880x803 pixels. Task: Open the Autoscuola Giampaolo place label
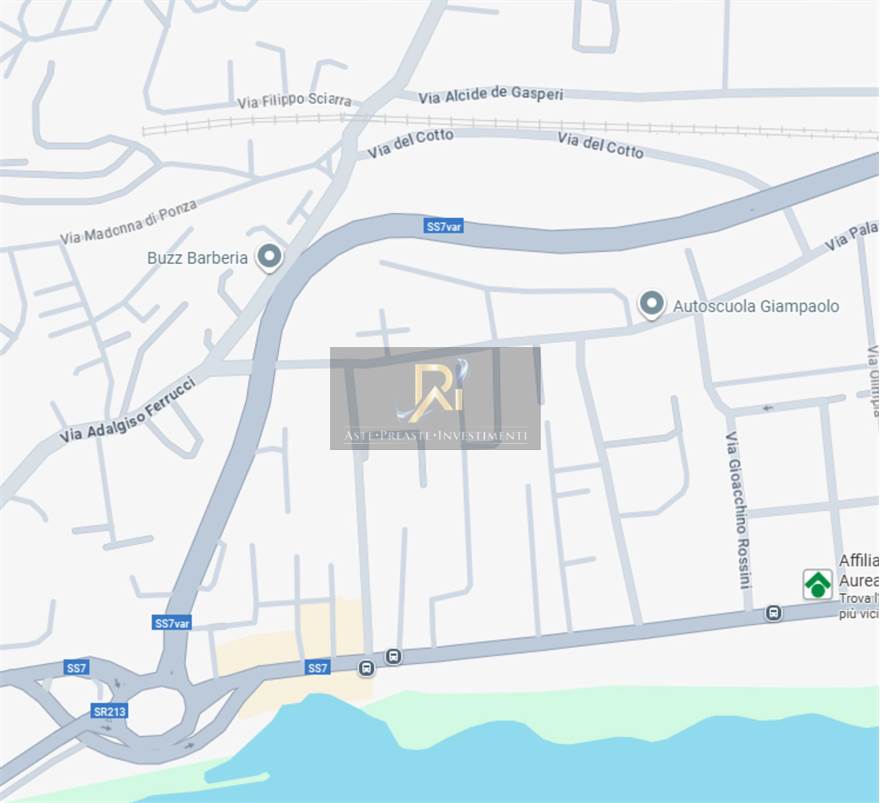pos(756,306)
